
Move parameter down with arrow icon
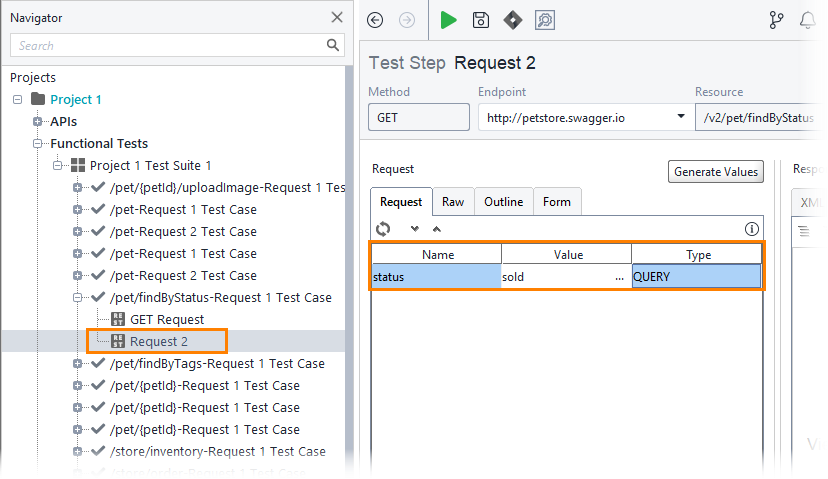point(415,229)
